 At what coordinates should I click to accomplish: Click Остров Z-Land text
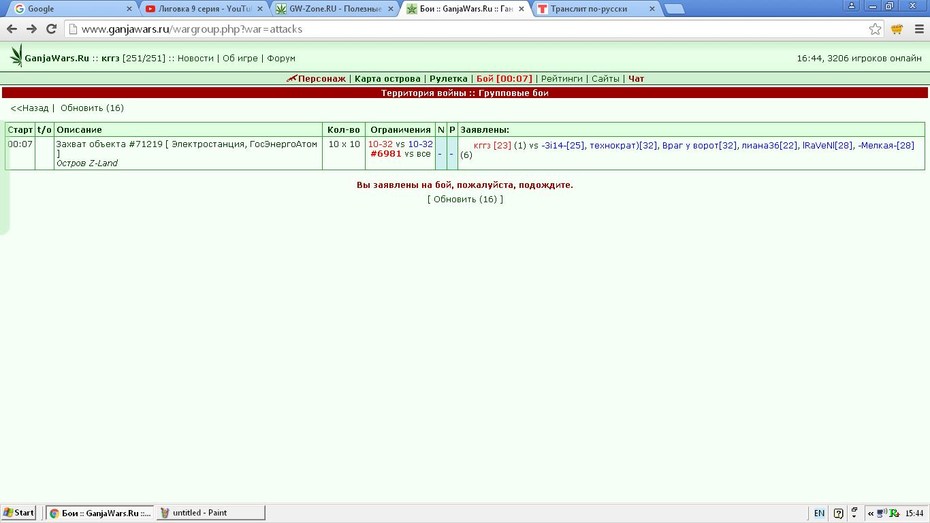pyautogui.click(x=87, y=163)
